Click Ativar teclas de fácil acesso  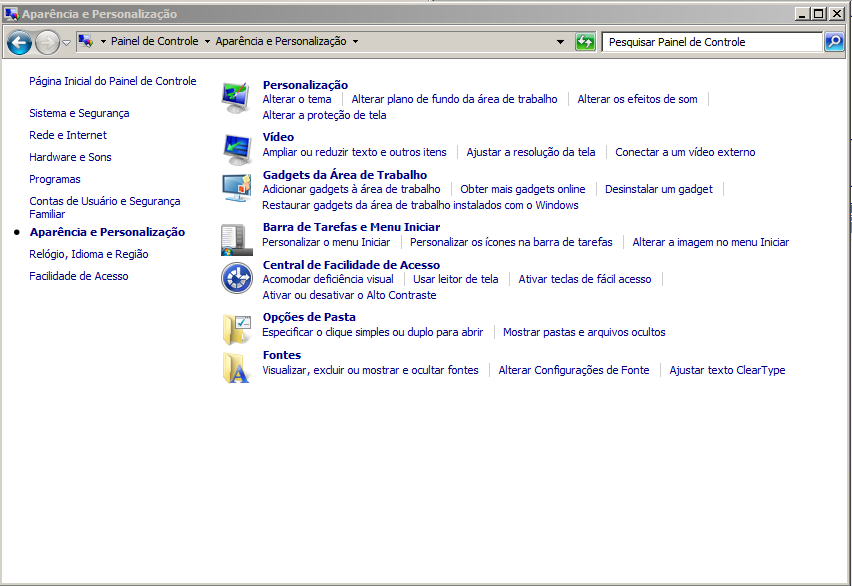[x=585, y=279]
